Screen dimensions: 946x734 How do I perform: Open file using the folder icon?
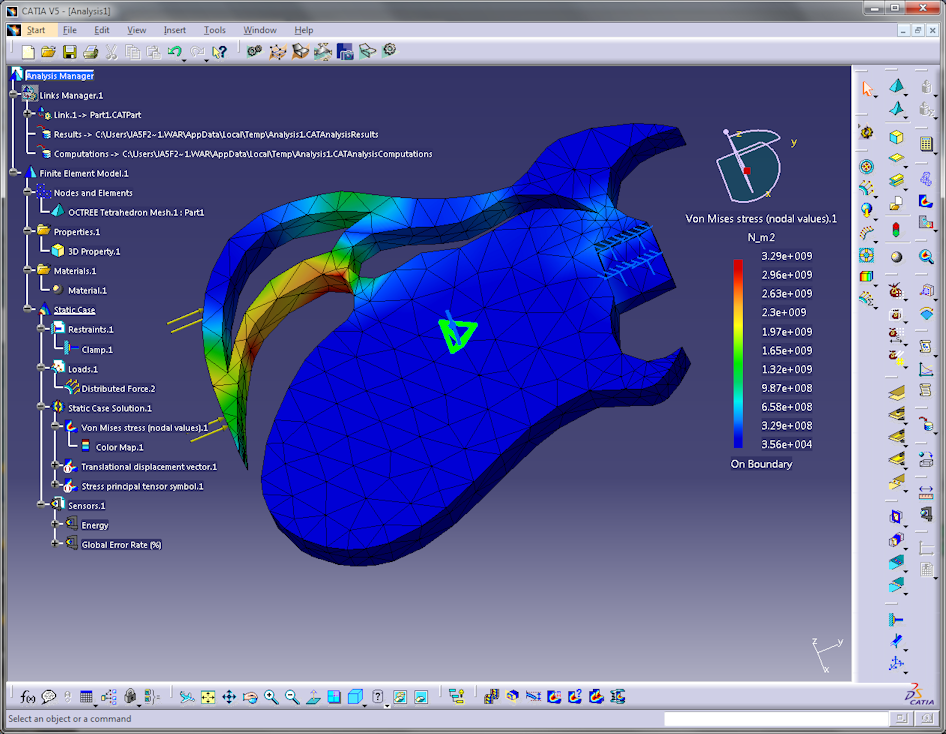[48, 51]
